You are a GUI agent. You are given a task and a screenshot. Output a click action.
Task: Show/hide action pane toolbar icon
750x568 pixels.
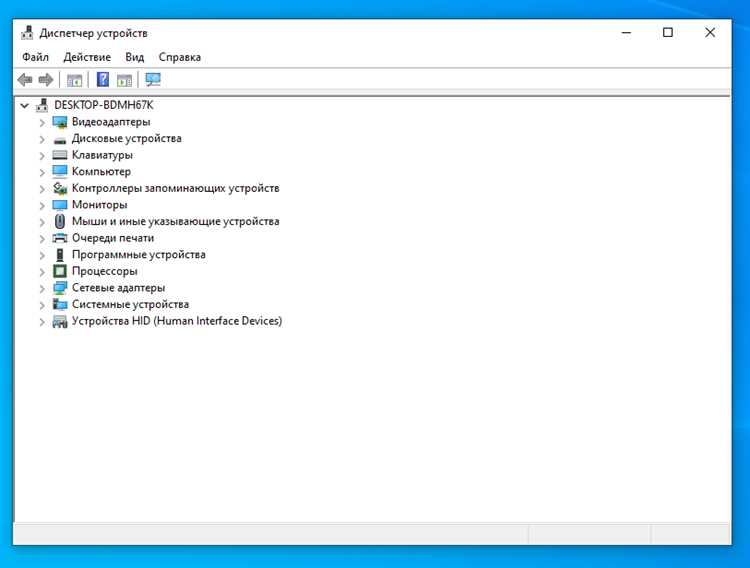point(124,80)
